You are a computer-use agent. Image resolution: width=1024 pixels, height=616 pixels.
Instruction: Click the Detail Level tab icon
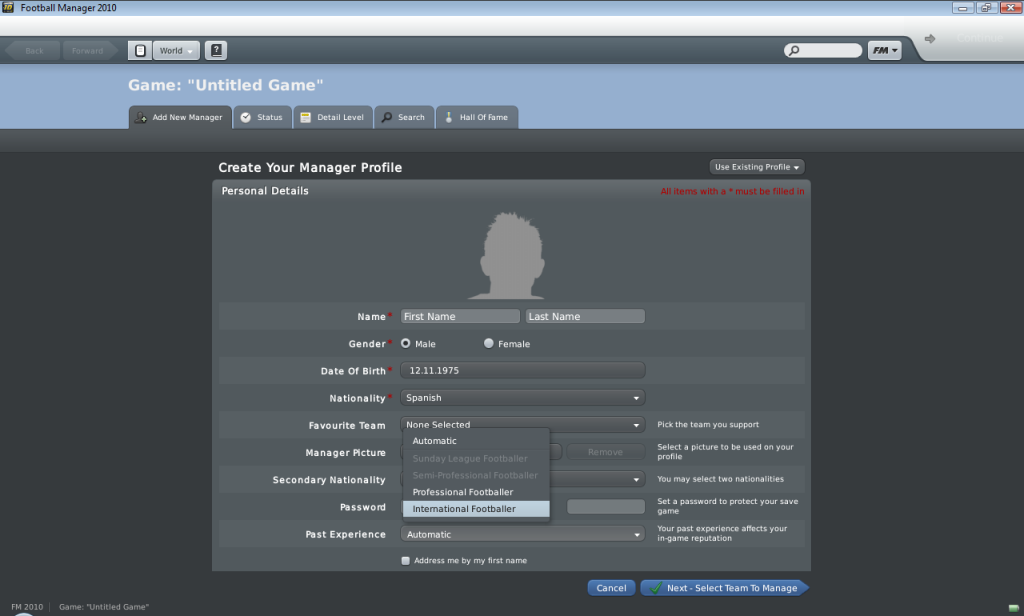click(305, 118)
